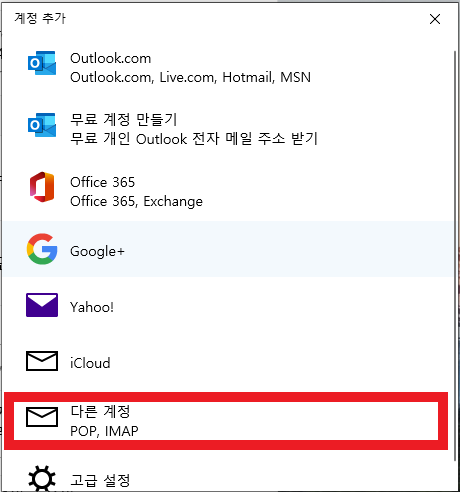
Task: Click the Office 365 logo icon
Action: pos(42,187)
